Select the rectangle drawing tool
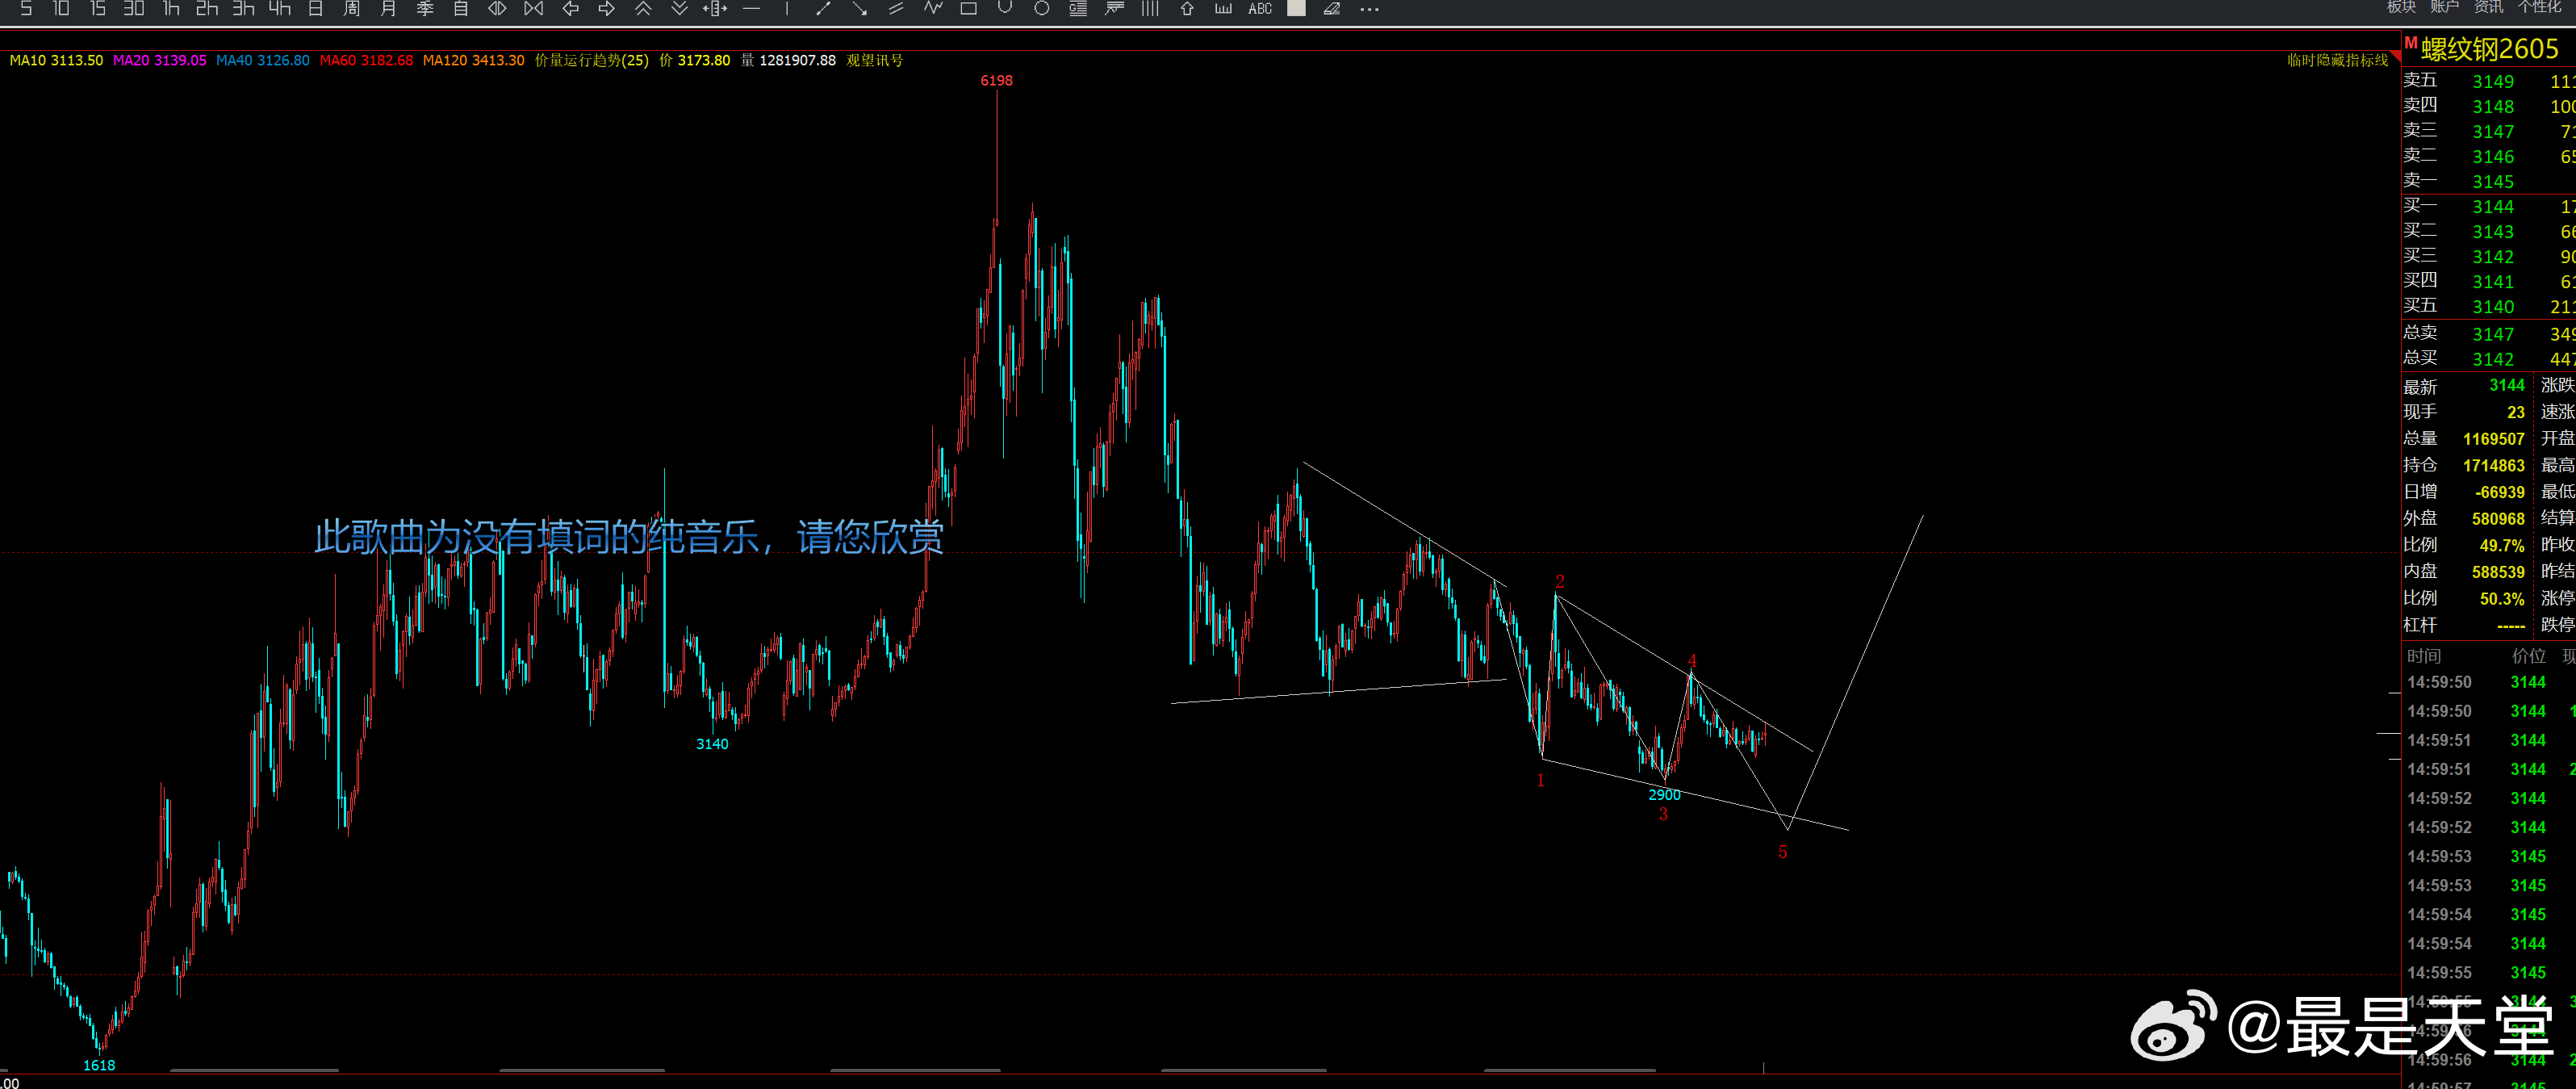This screenshot has height=1089, width=2576. (x=968, y=8)
